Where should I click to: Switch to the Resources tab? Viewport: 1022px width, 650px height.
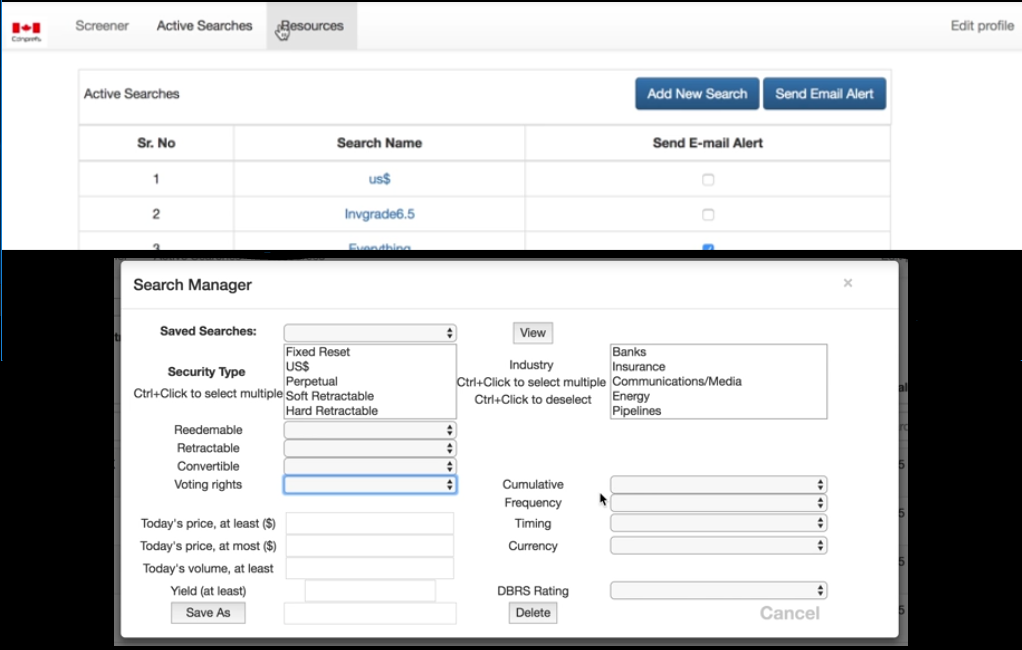coord(312,26)
